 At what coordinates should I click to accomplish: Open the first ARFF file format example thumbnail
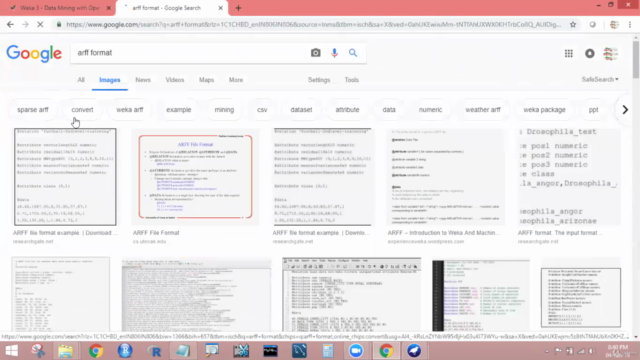(x=65, y=177)
